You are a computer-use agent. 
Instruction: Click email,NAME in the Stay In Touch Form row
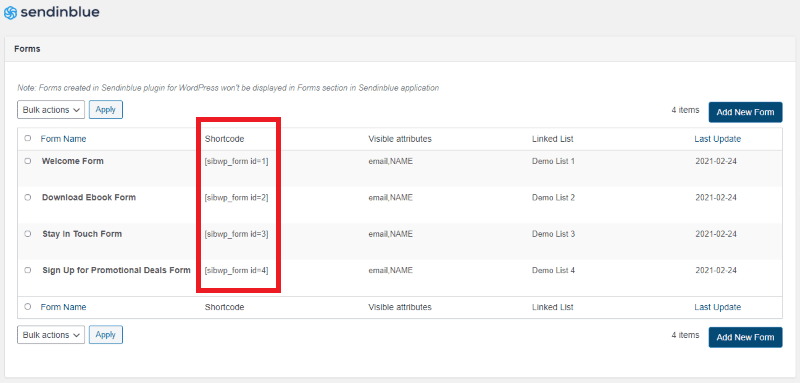click(x=390, y=234)
